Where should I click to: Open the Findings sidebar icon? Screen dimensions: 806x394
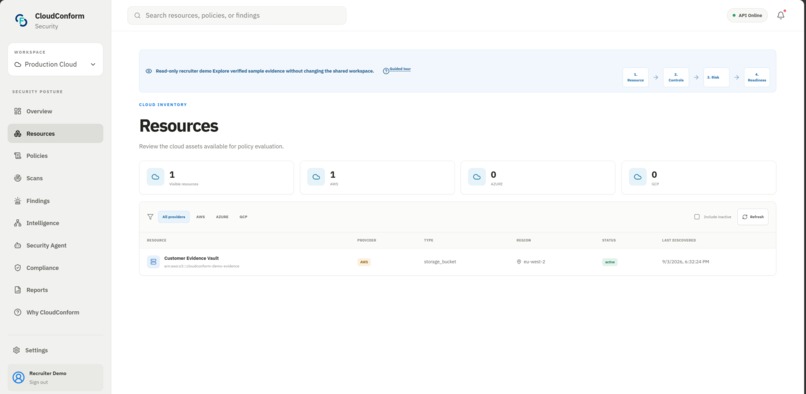[x=17, y=201]
